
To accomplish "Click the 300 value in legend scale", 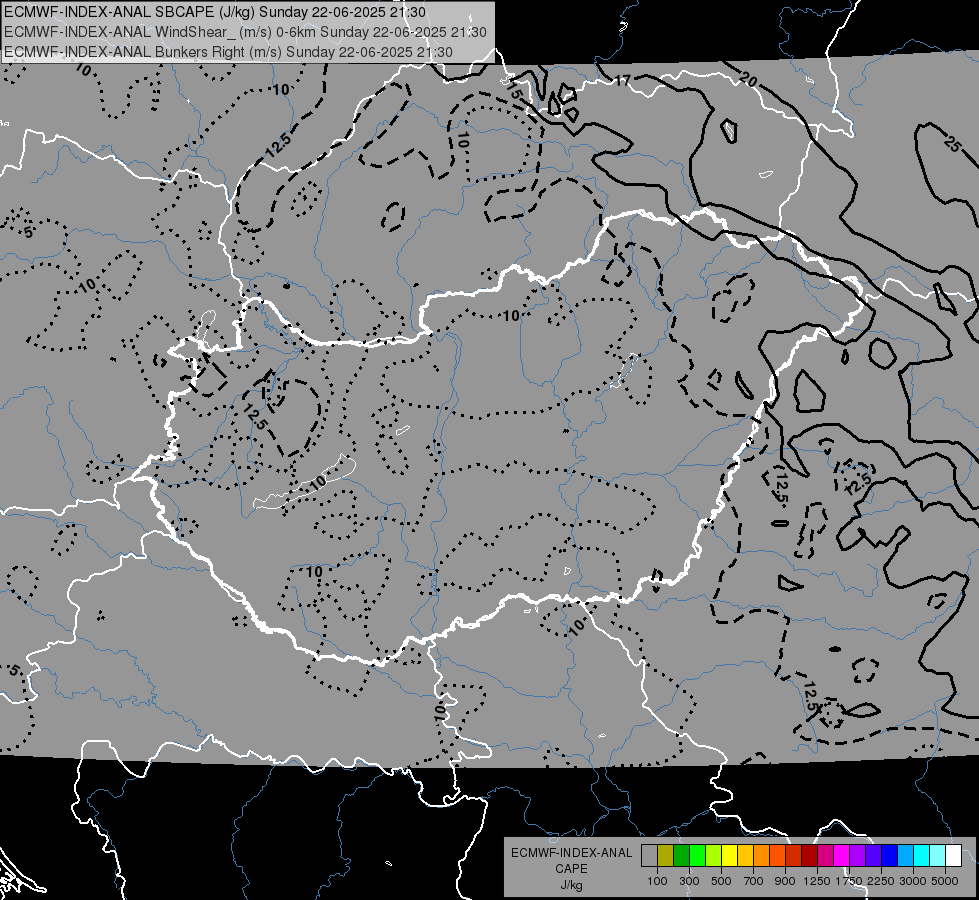I will (689, 881).
